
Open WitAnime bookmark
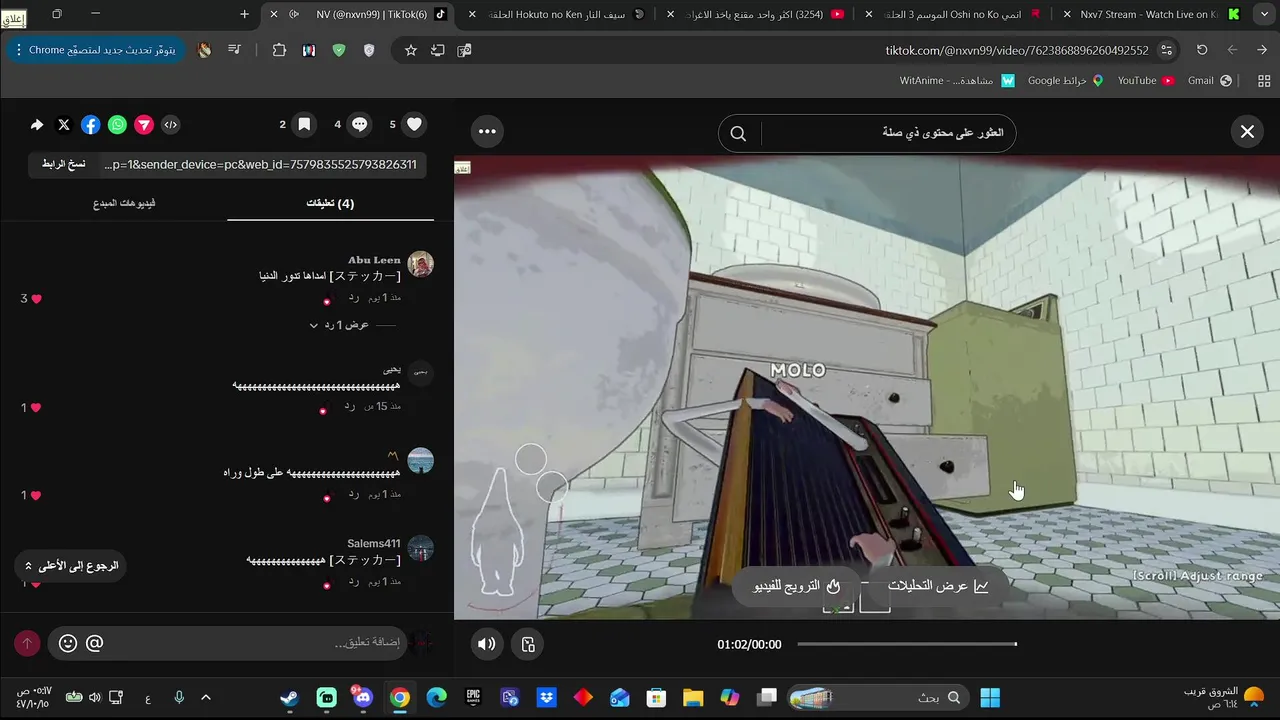pos(957,81)
